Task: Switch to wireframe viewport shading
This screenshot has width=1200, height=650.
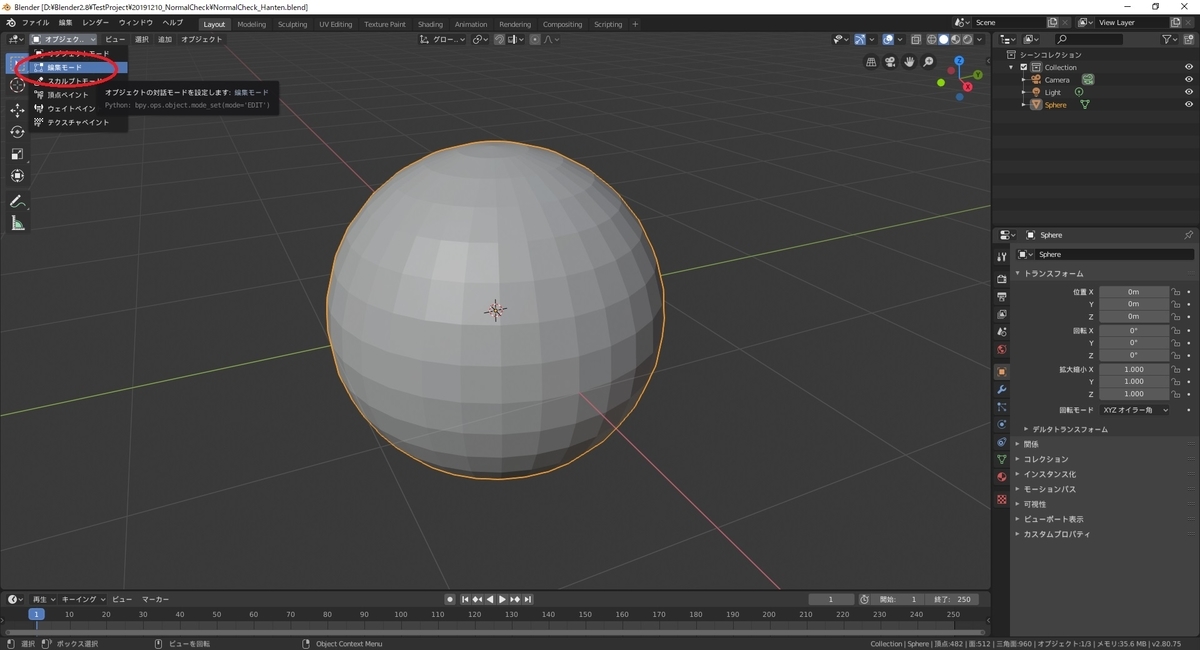Action: (x=931, y=39)
